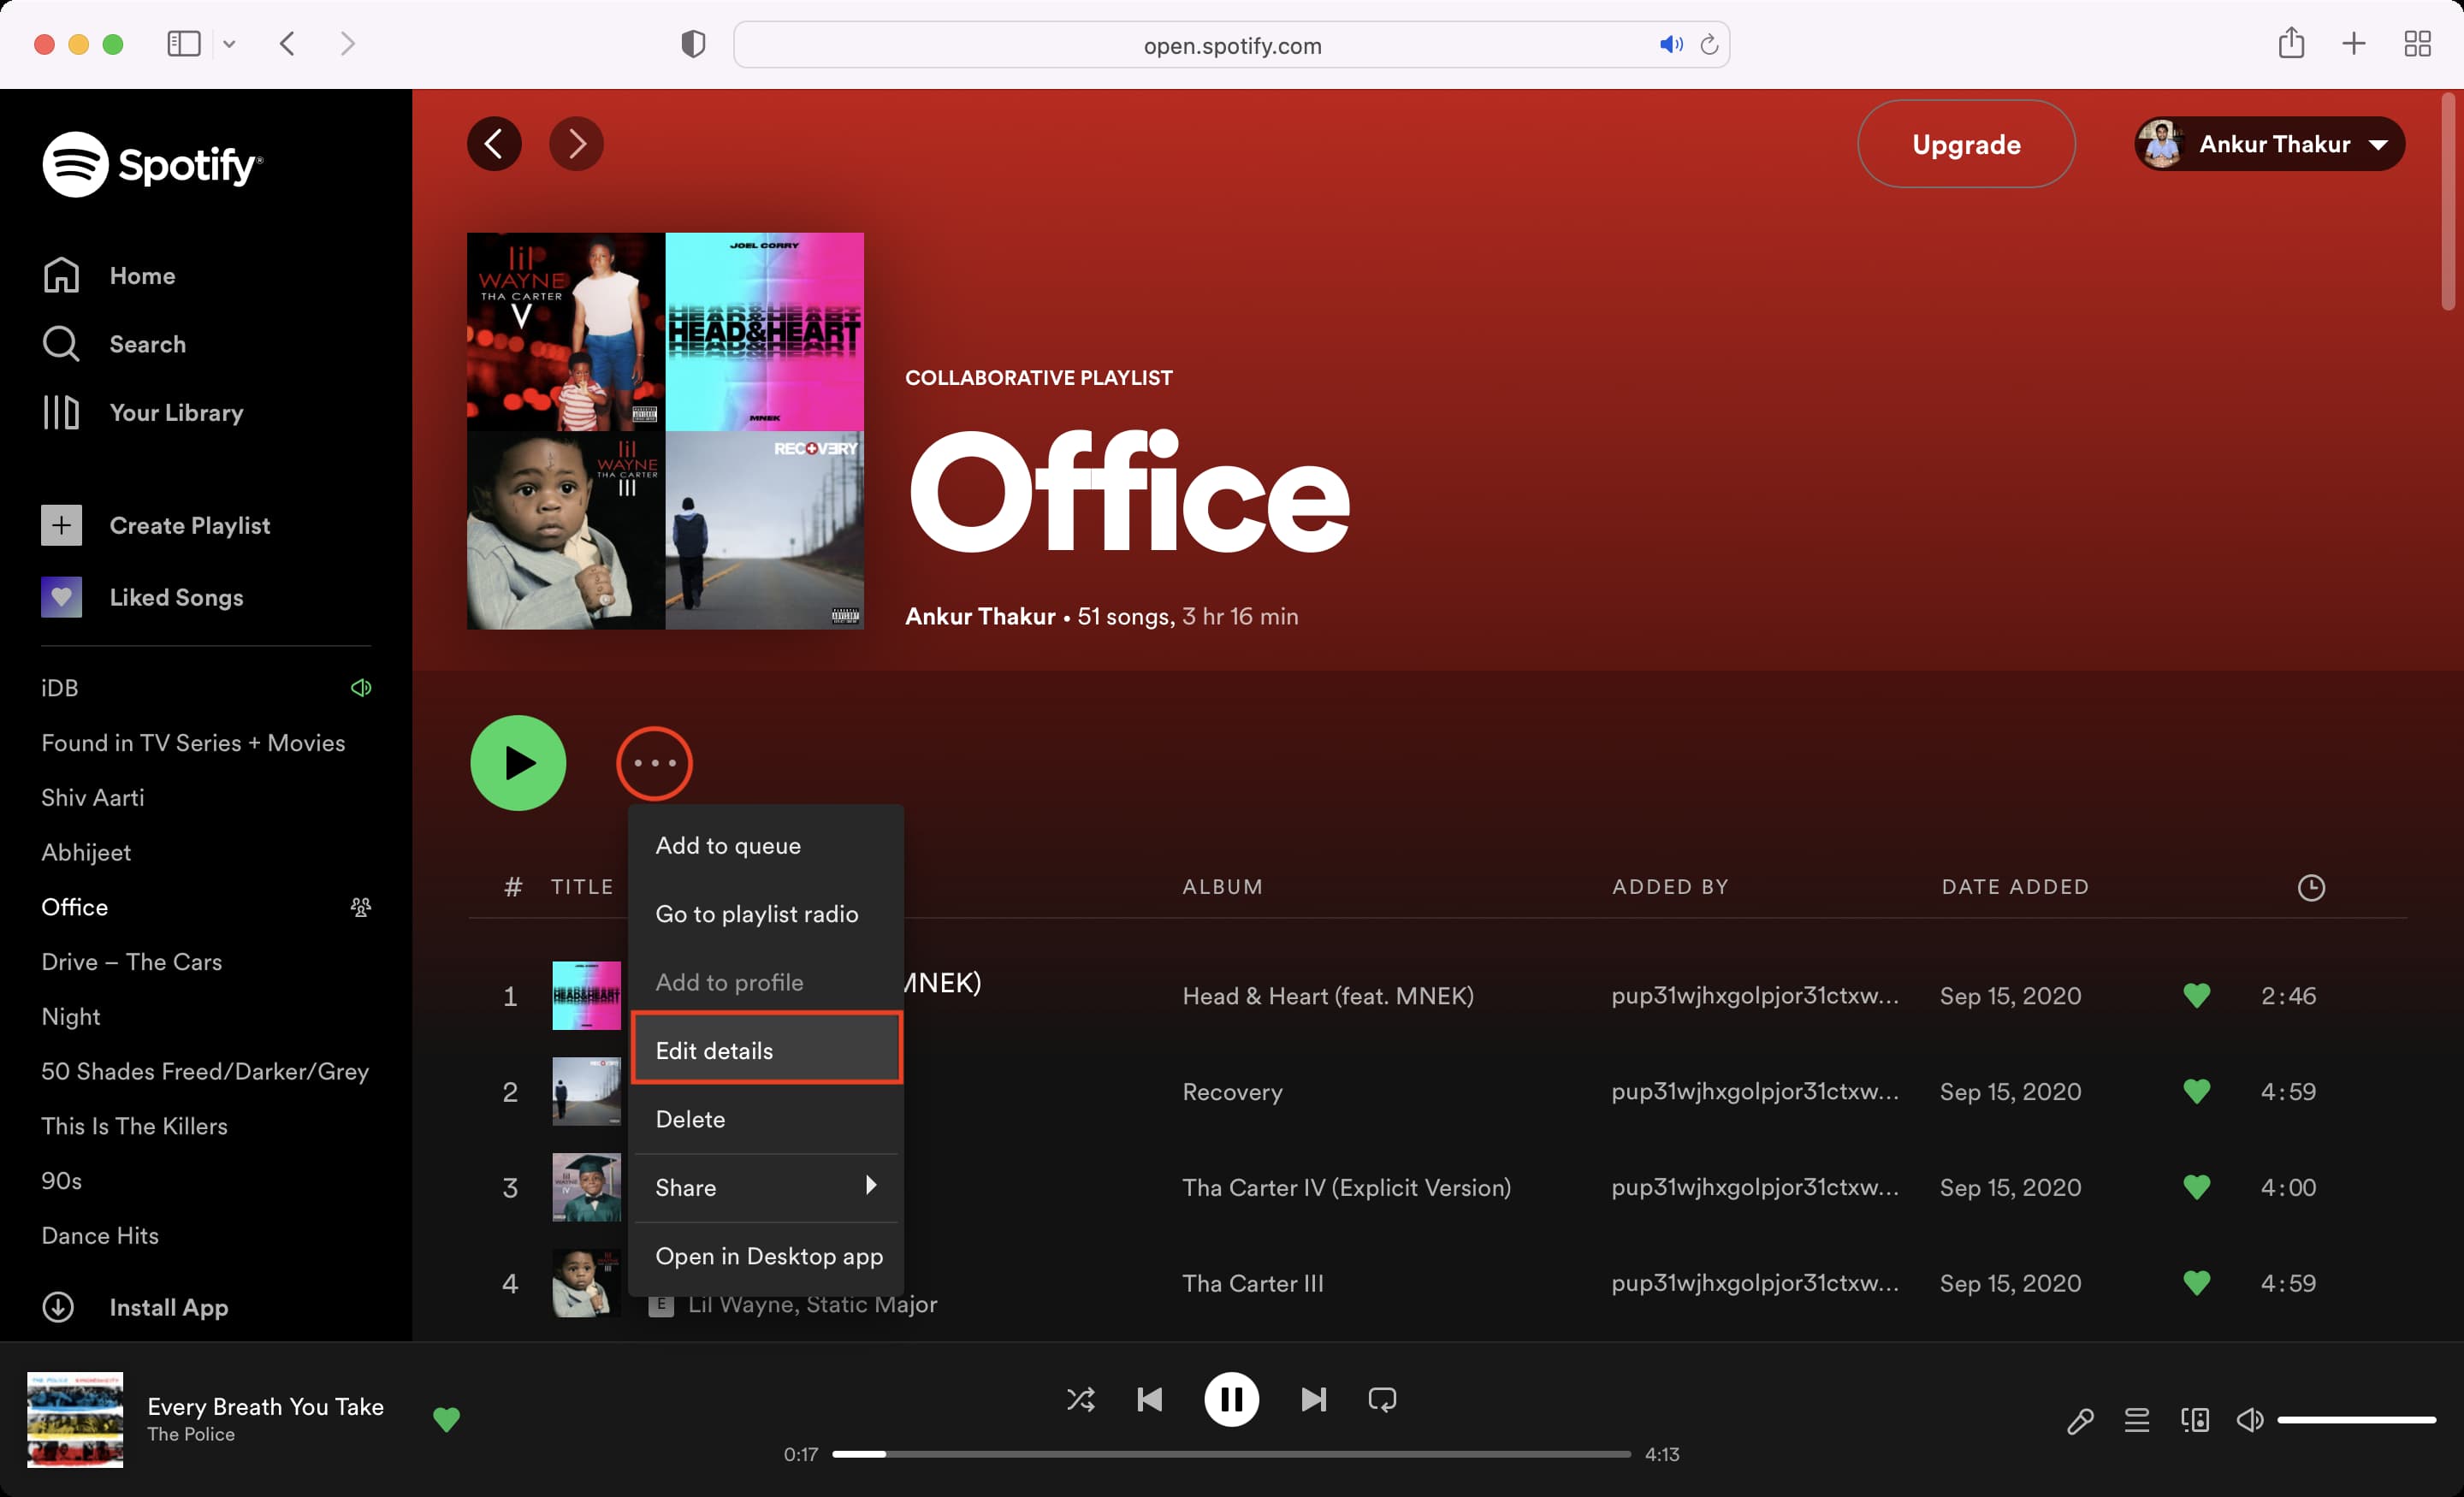Open the Shiv Aarti playlist
This screenshot has height=1497, width=2464.
[x=93, y=797]
